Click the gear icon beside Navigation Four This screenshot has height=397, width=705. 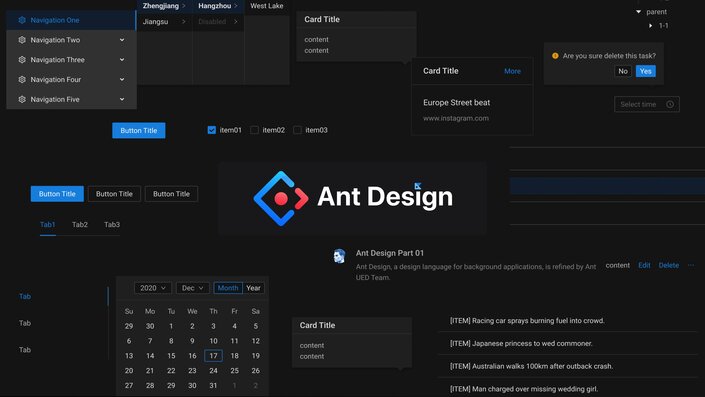point(22,79)
